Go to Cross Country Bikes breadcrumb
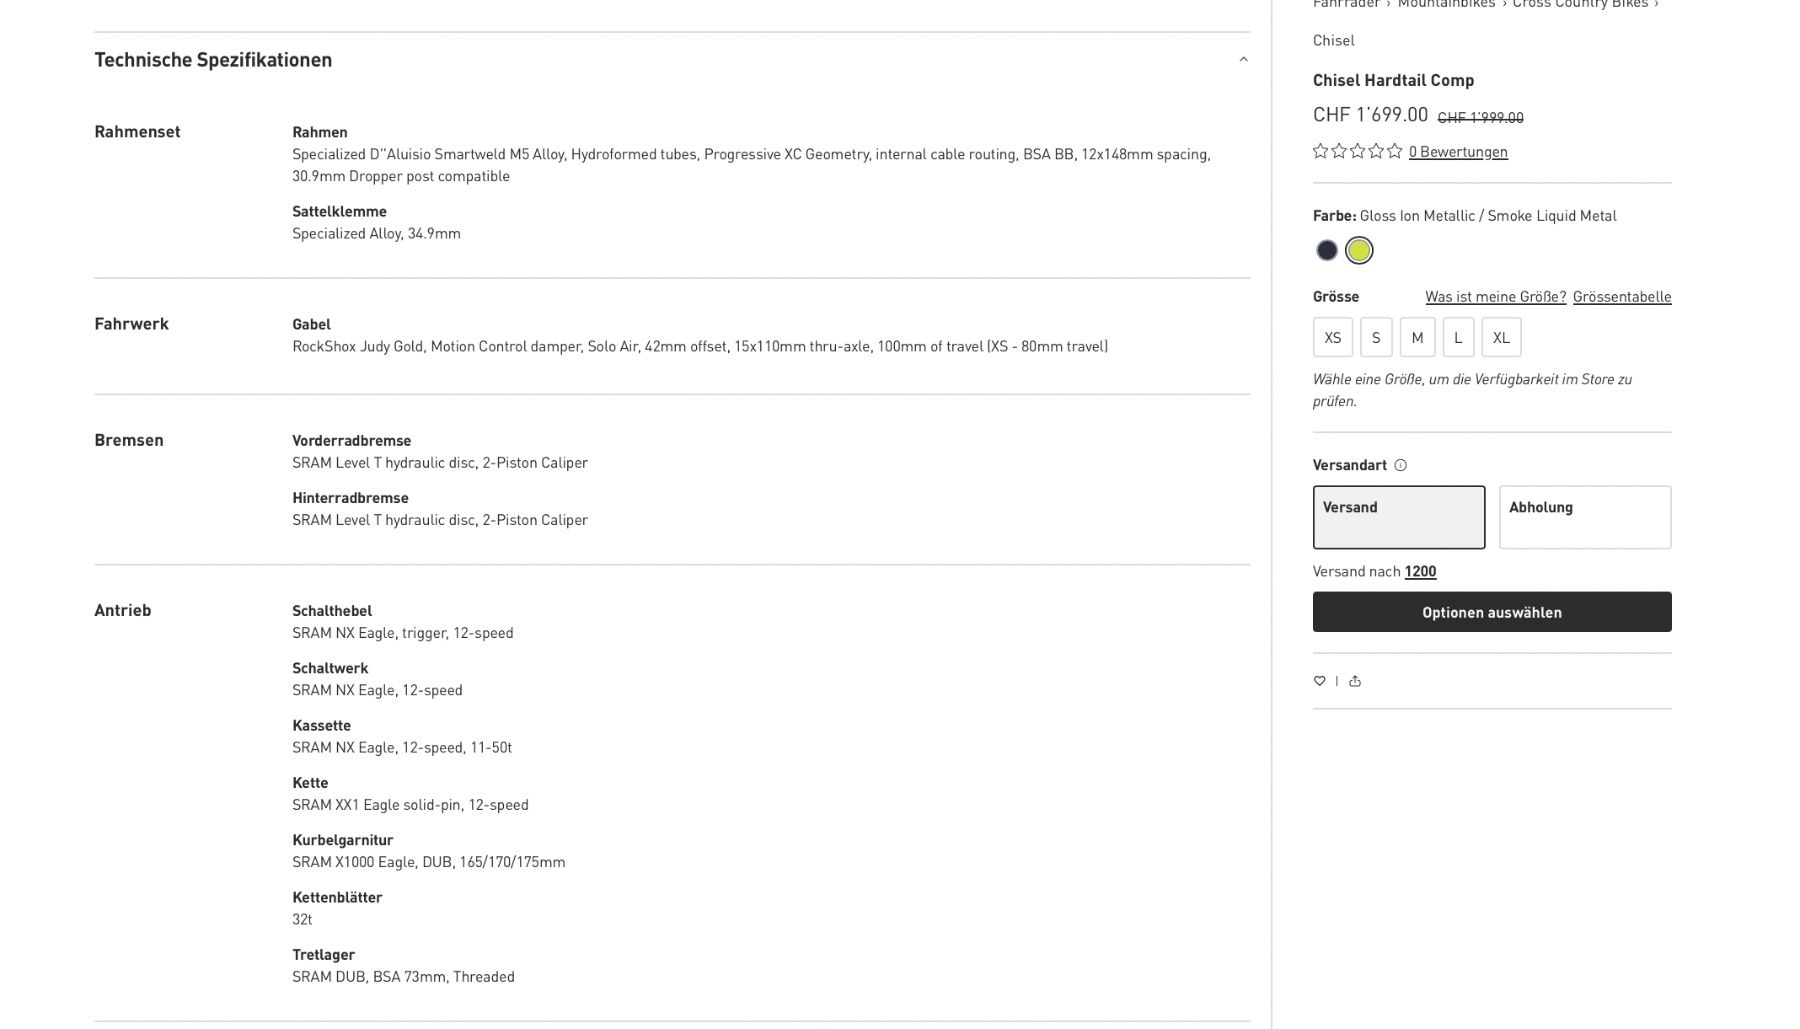The image size is (1800, 1029). coord(1580,5)
